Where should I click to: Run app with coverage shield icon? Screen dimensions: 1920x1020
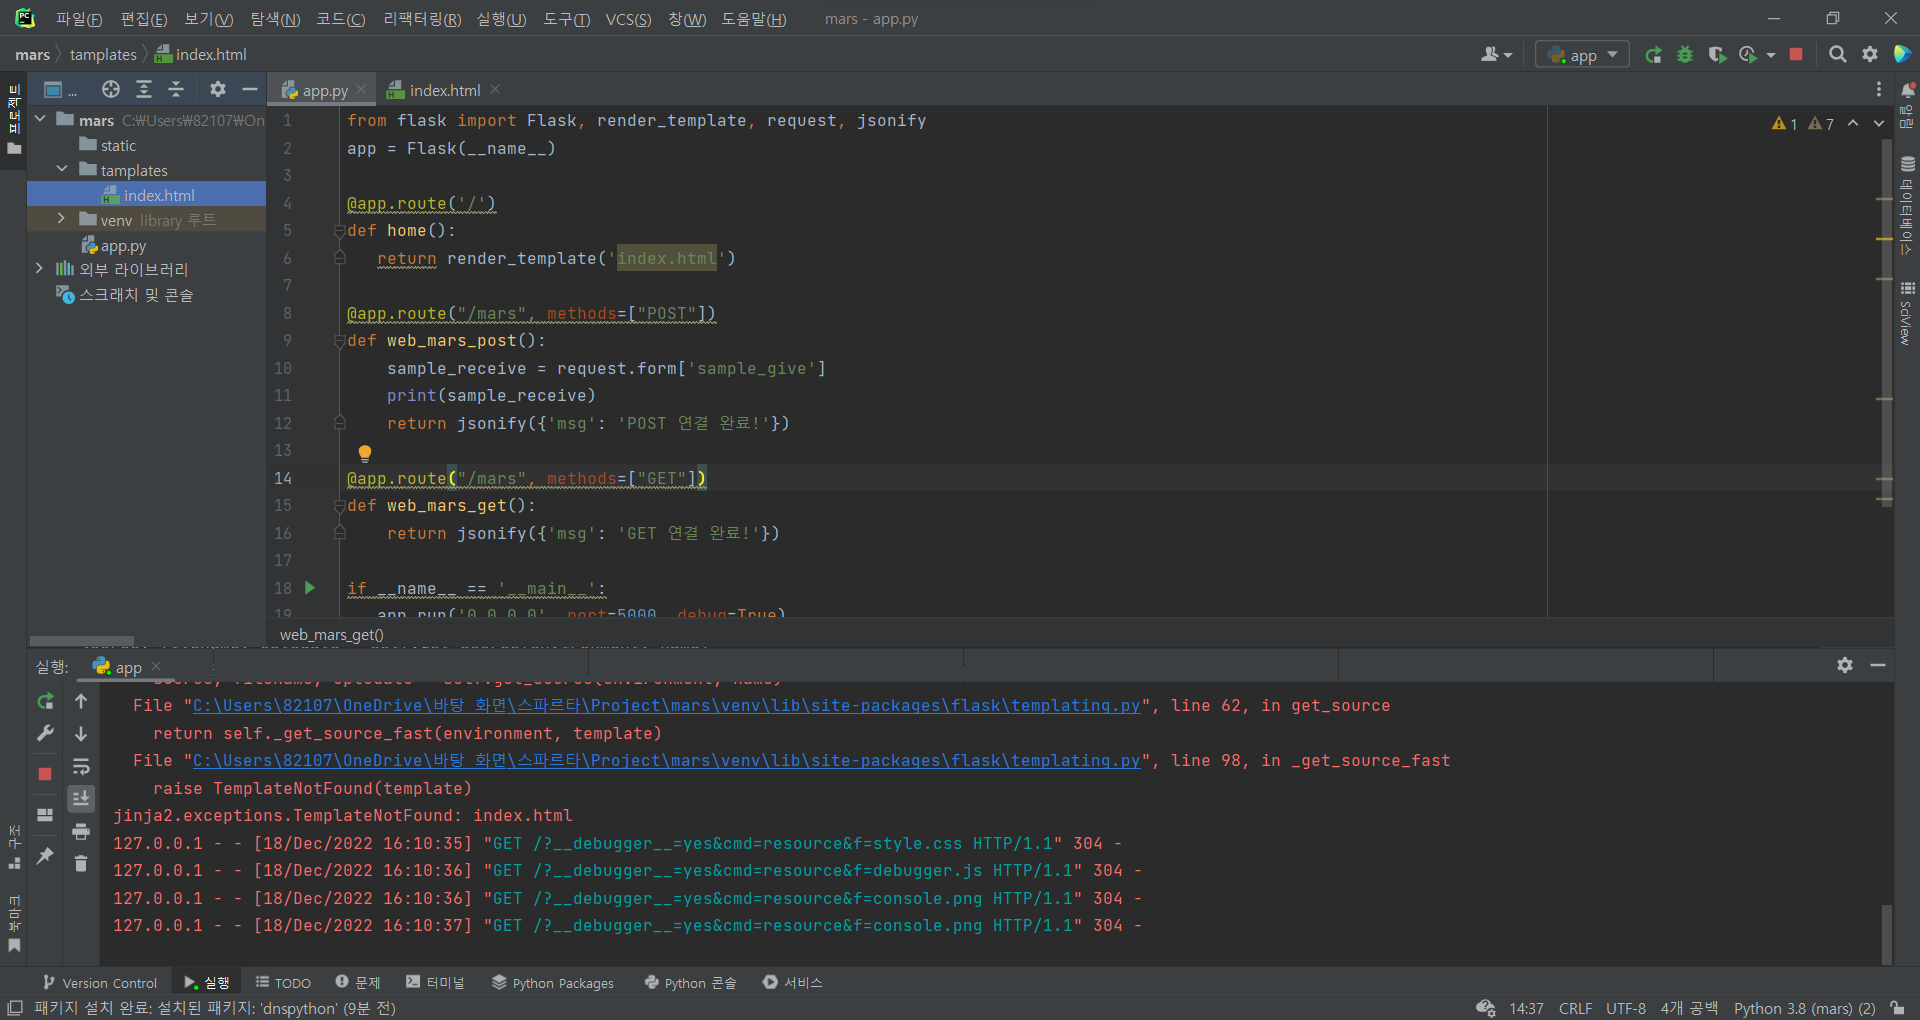1716,55
